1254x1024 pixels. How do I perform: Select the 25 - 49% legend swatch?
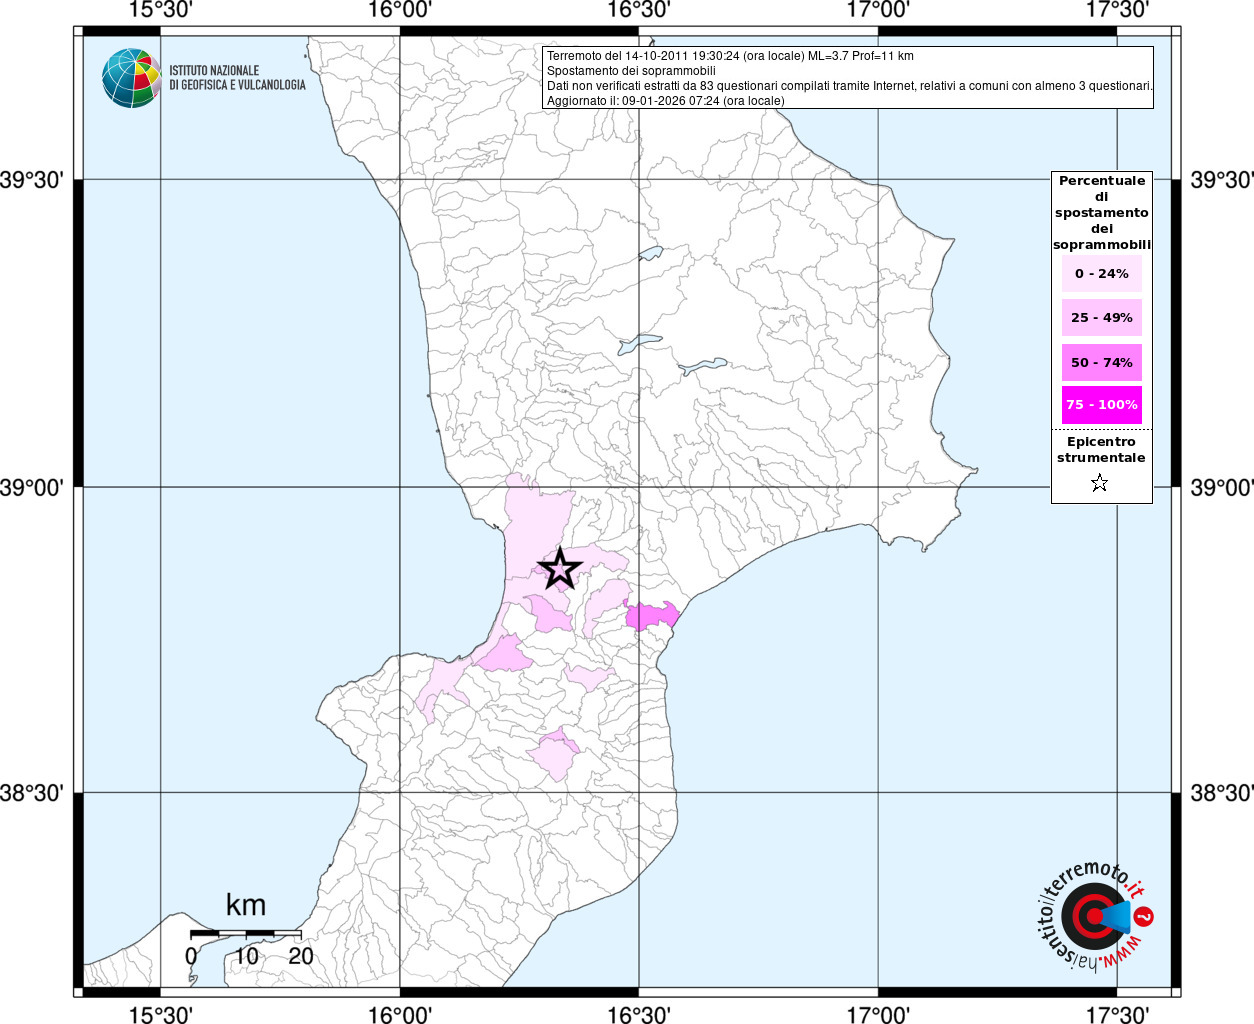[1102, 317]
